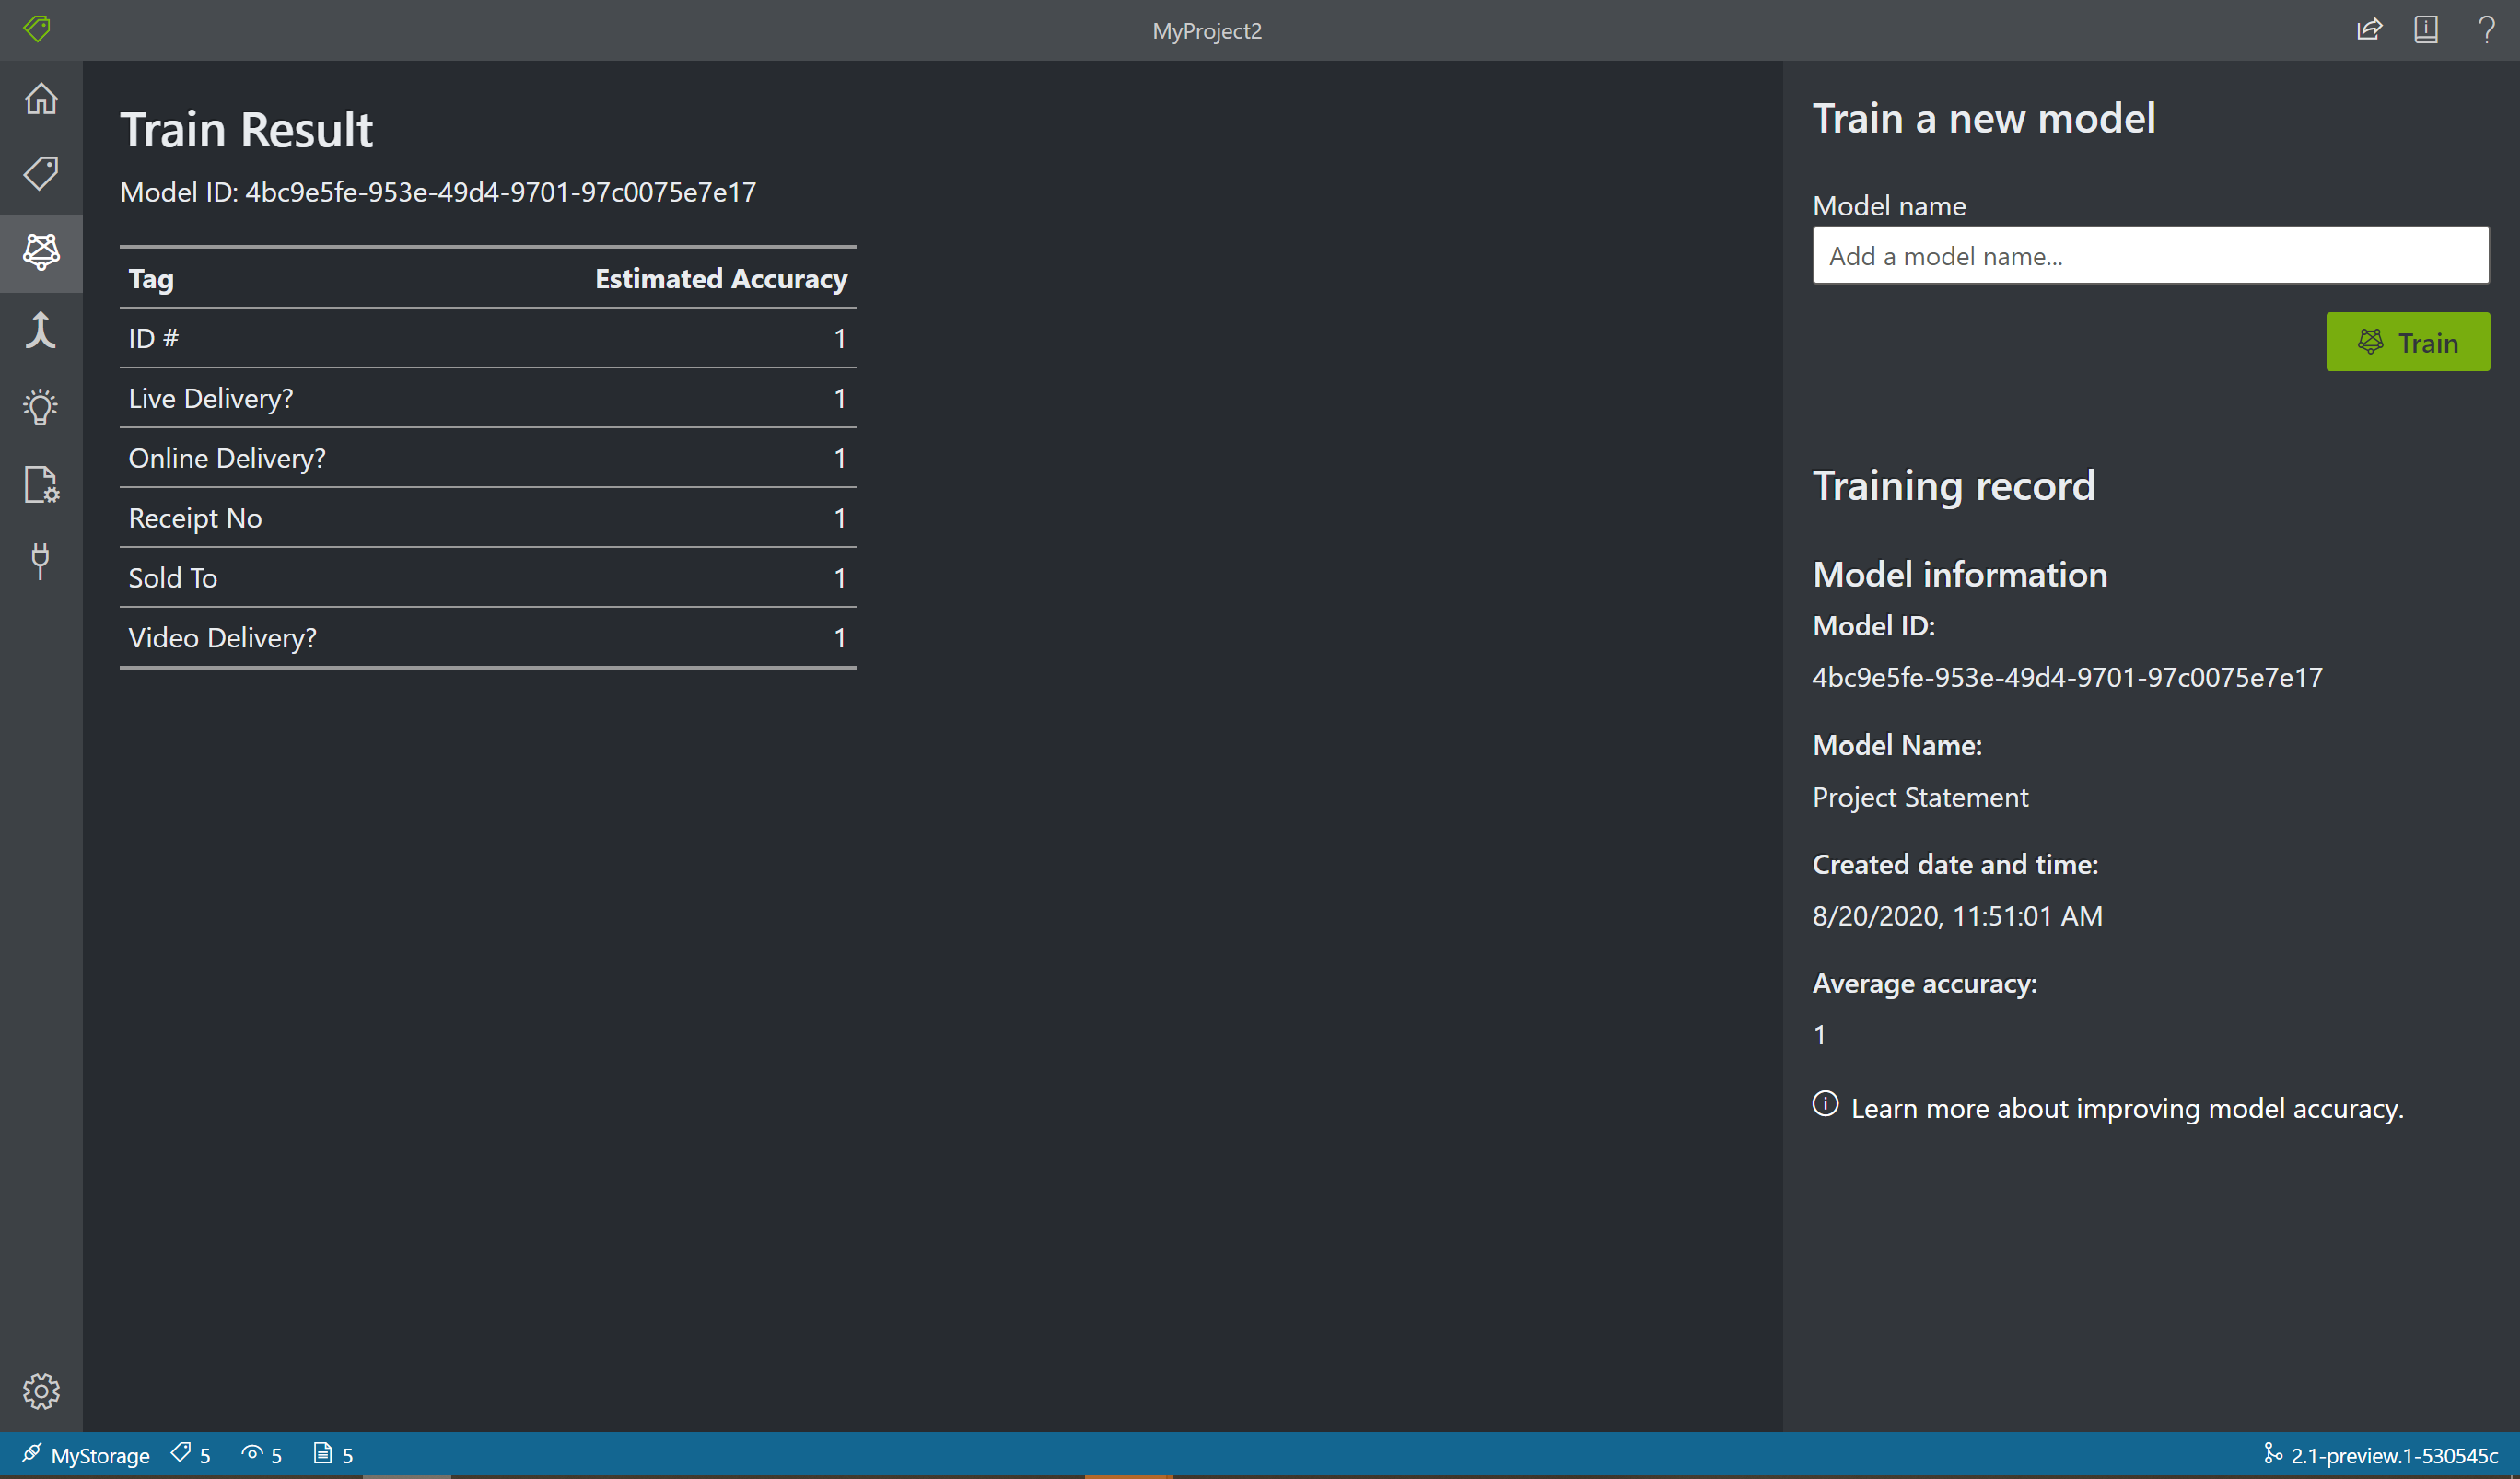Viewport: 2520px width, 1479px height.
Task: Select the Receipt No tag entry
Action: click(490, 516)
